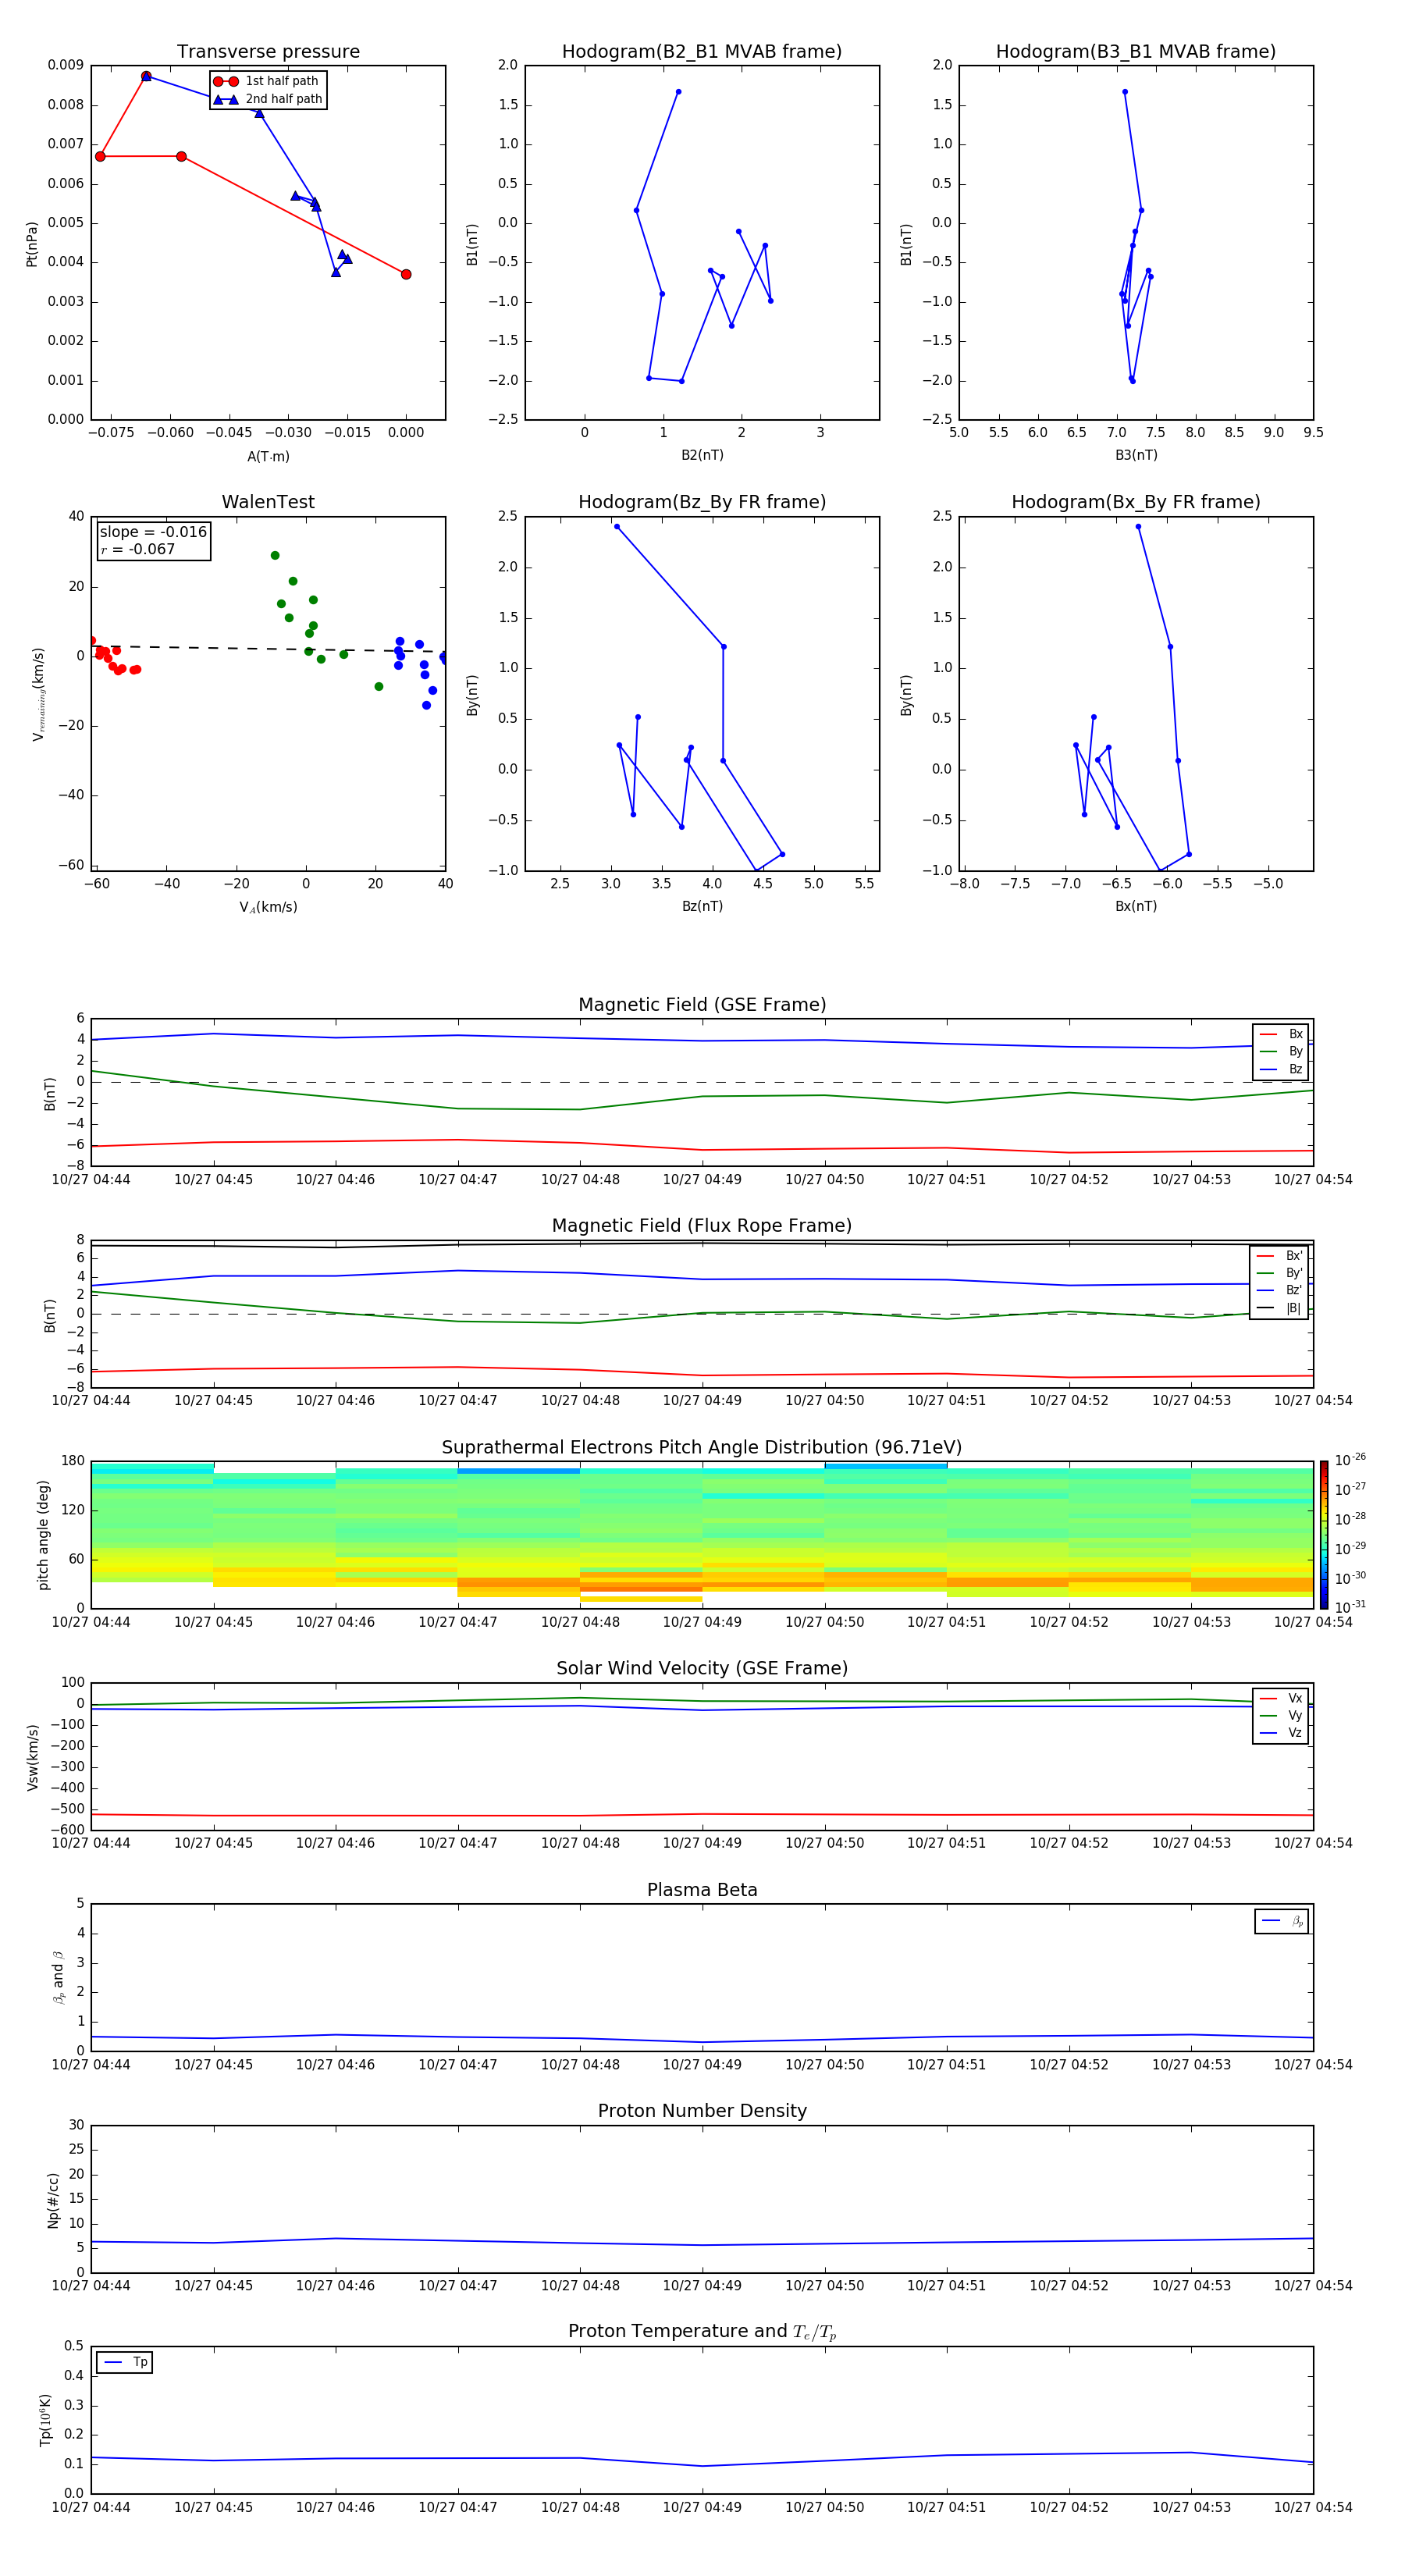The image size is (1405, 2576).
Task: Click the 'Hodogram(Bz_By FR frame)' title
Action: click(x=702, y=502)
